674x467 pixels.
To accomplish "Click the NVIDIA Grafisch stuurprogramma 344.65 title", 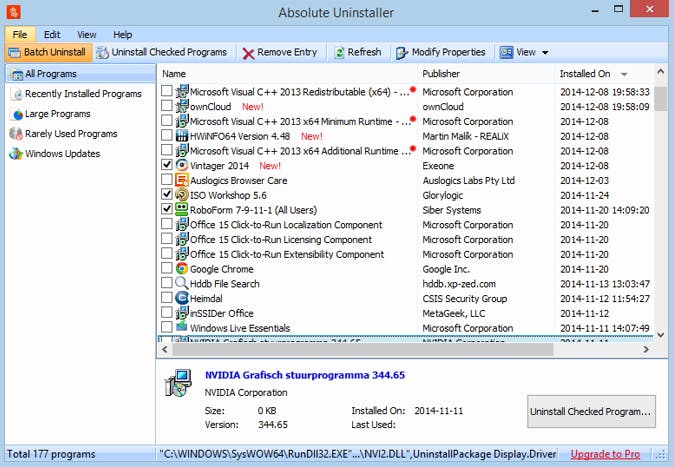I will 305,375.
